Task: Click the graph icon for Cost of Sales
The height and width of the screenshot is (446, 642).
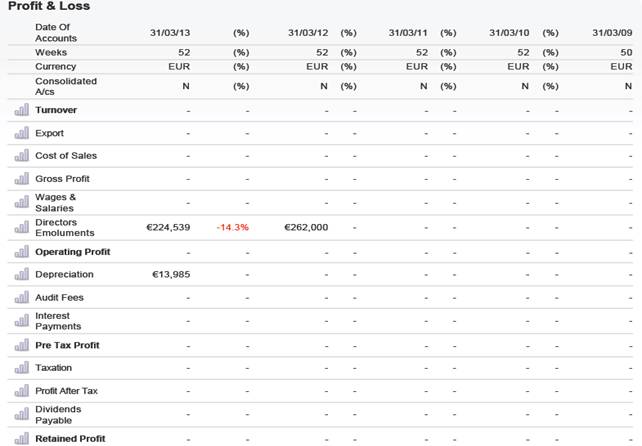Action: [21, 156]
